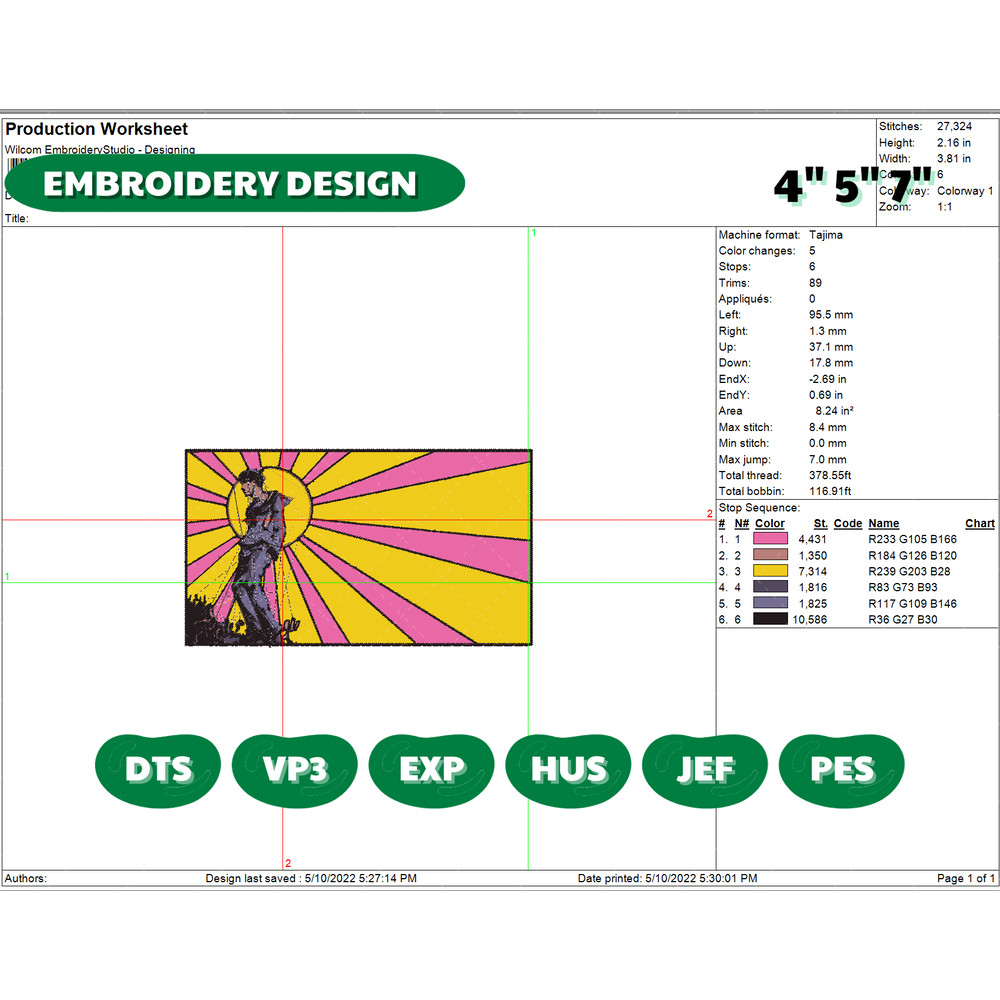This screenshot has width=1000, height=1000.
Task: Click the Code column header
Action: point(847,523)
